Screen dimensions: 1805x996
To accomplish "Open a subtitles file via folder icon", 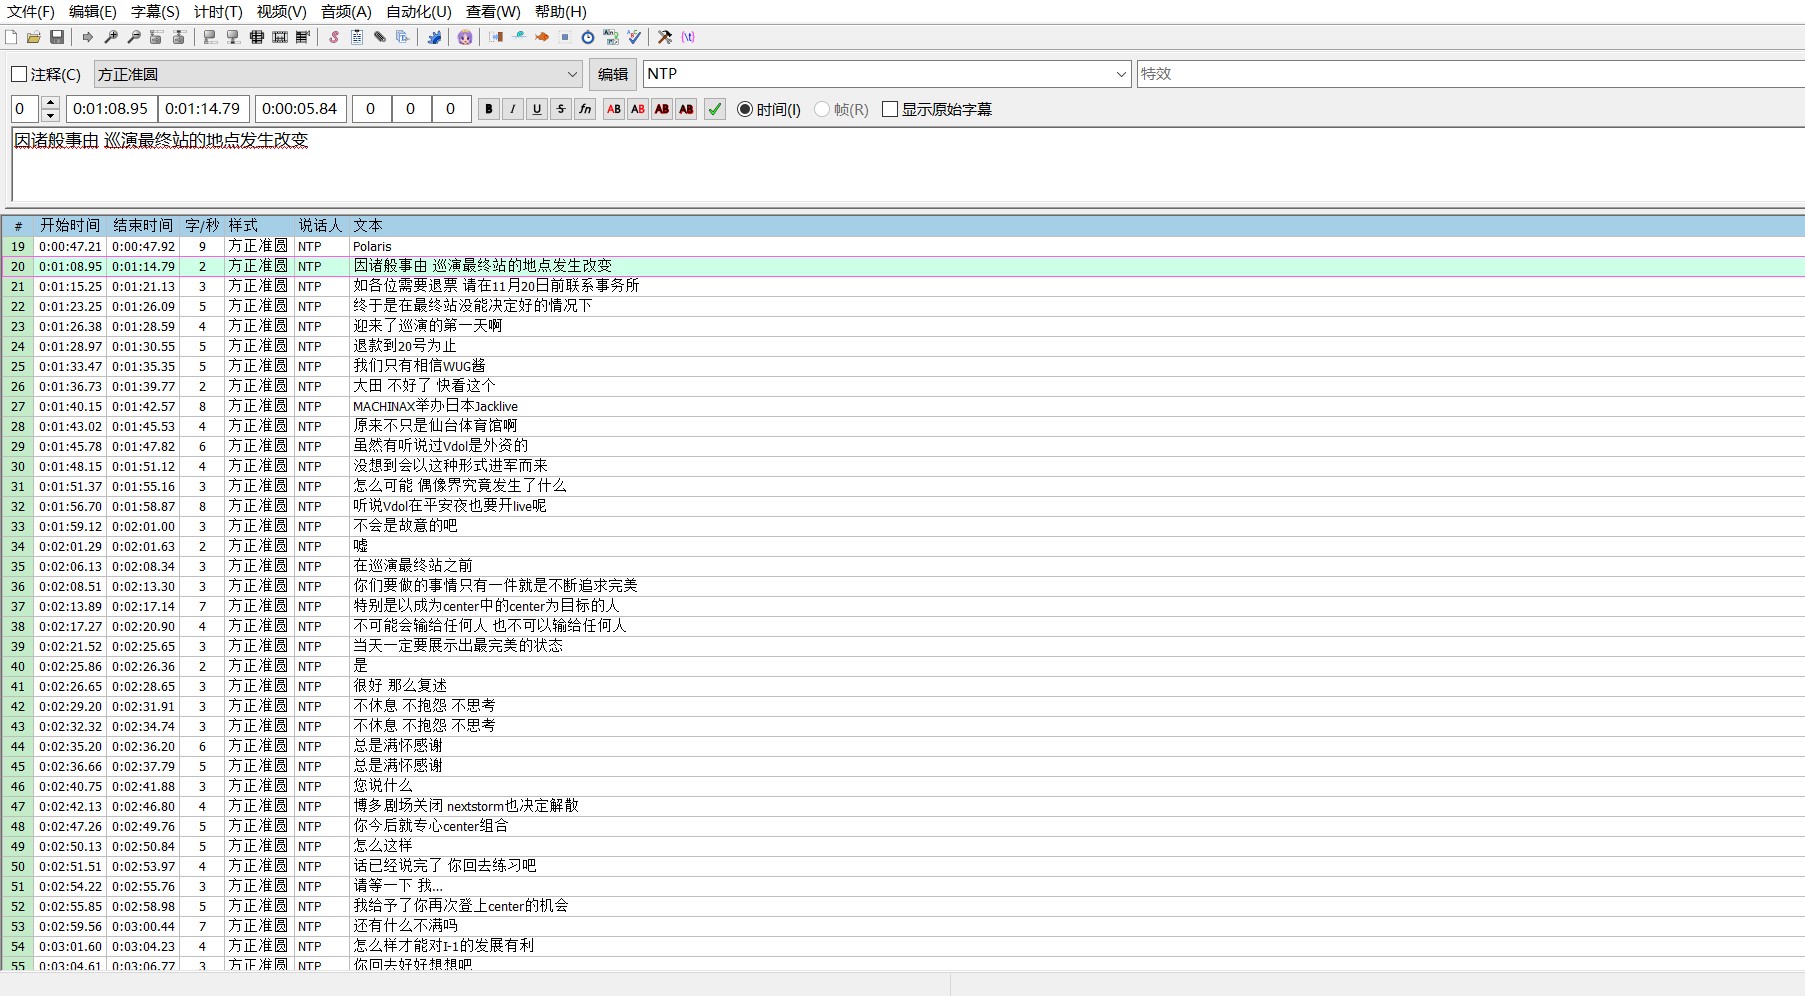I will tap(34, 37).
